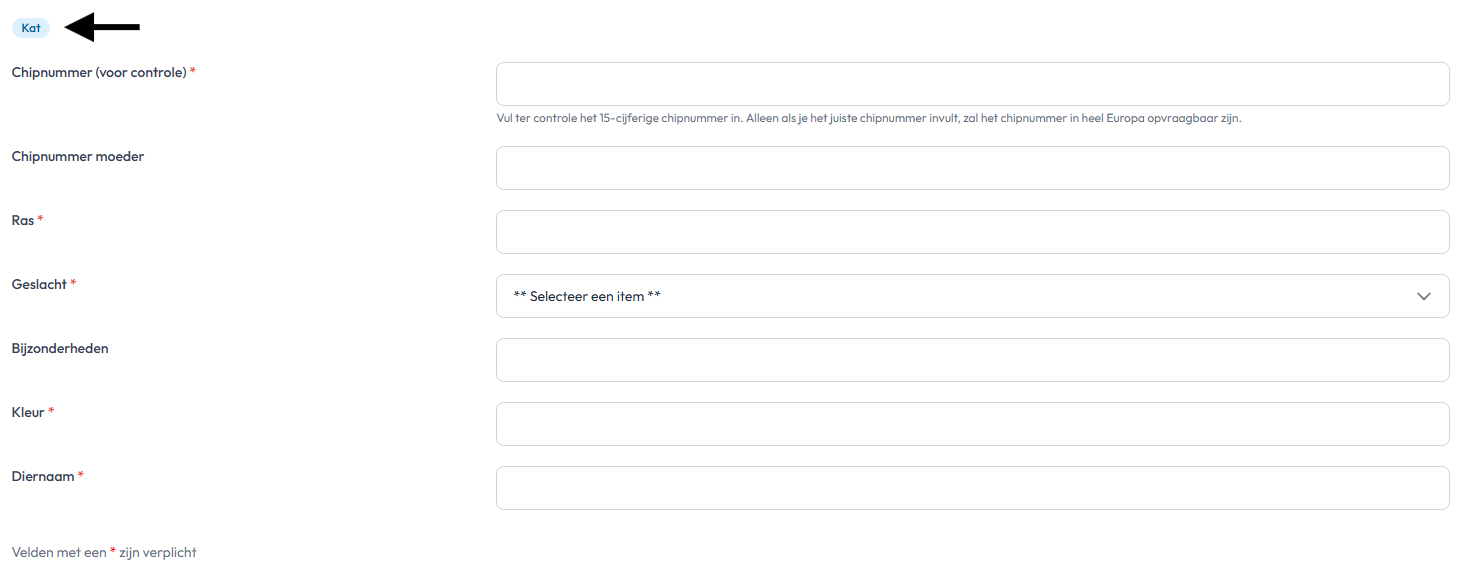Click the Kleur label
The image size is (1468, 571).
(x=28, y=412)
